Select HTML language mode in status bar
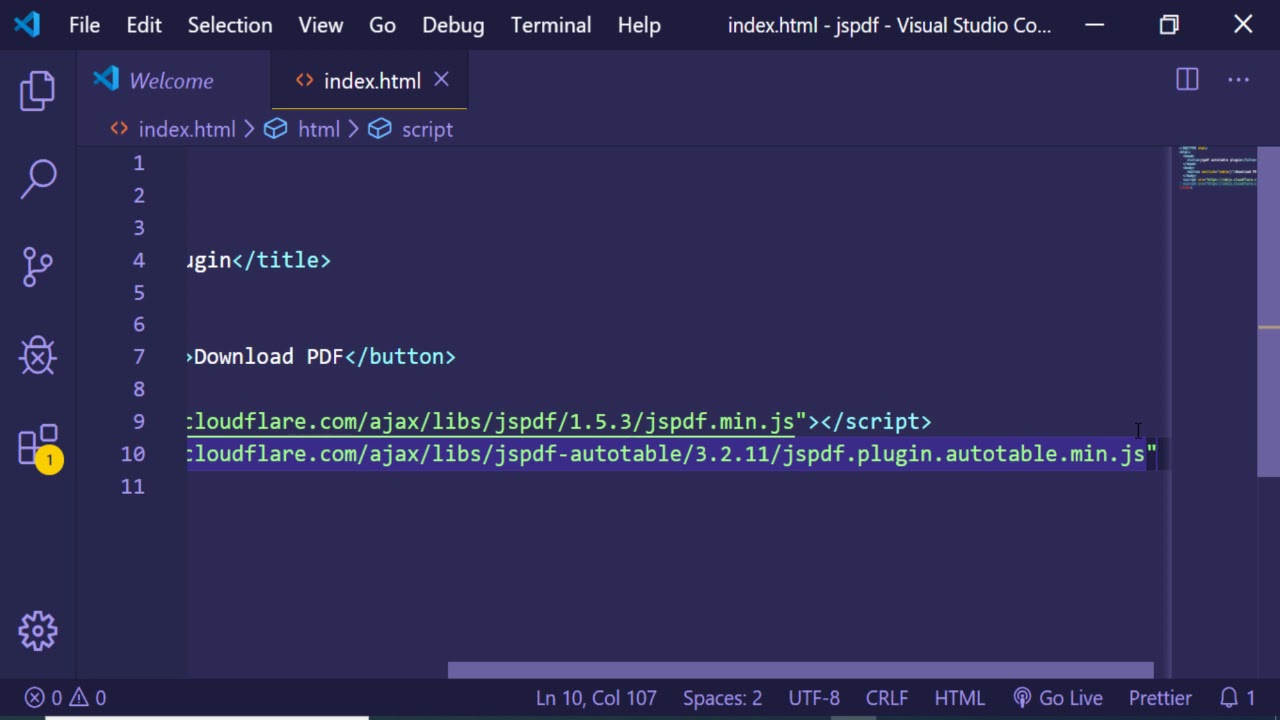This screenshot has height=720, width=1280. [959, 698]
